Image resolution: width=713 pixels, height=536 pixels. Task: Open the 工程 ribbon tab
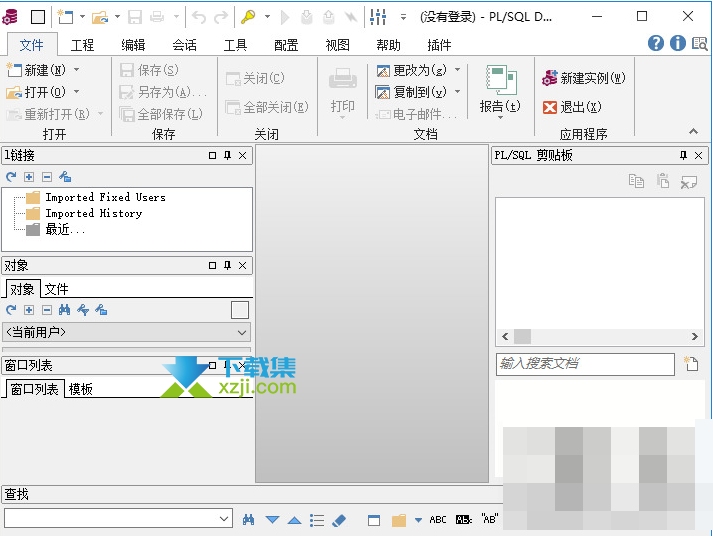tap(82, 45)
